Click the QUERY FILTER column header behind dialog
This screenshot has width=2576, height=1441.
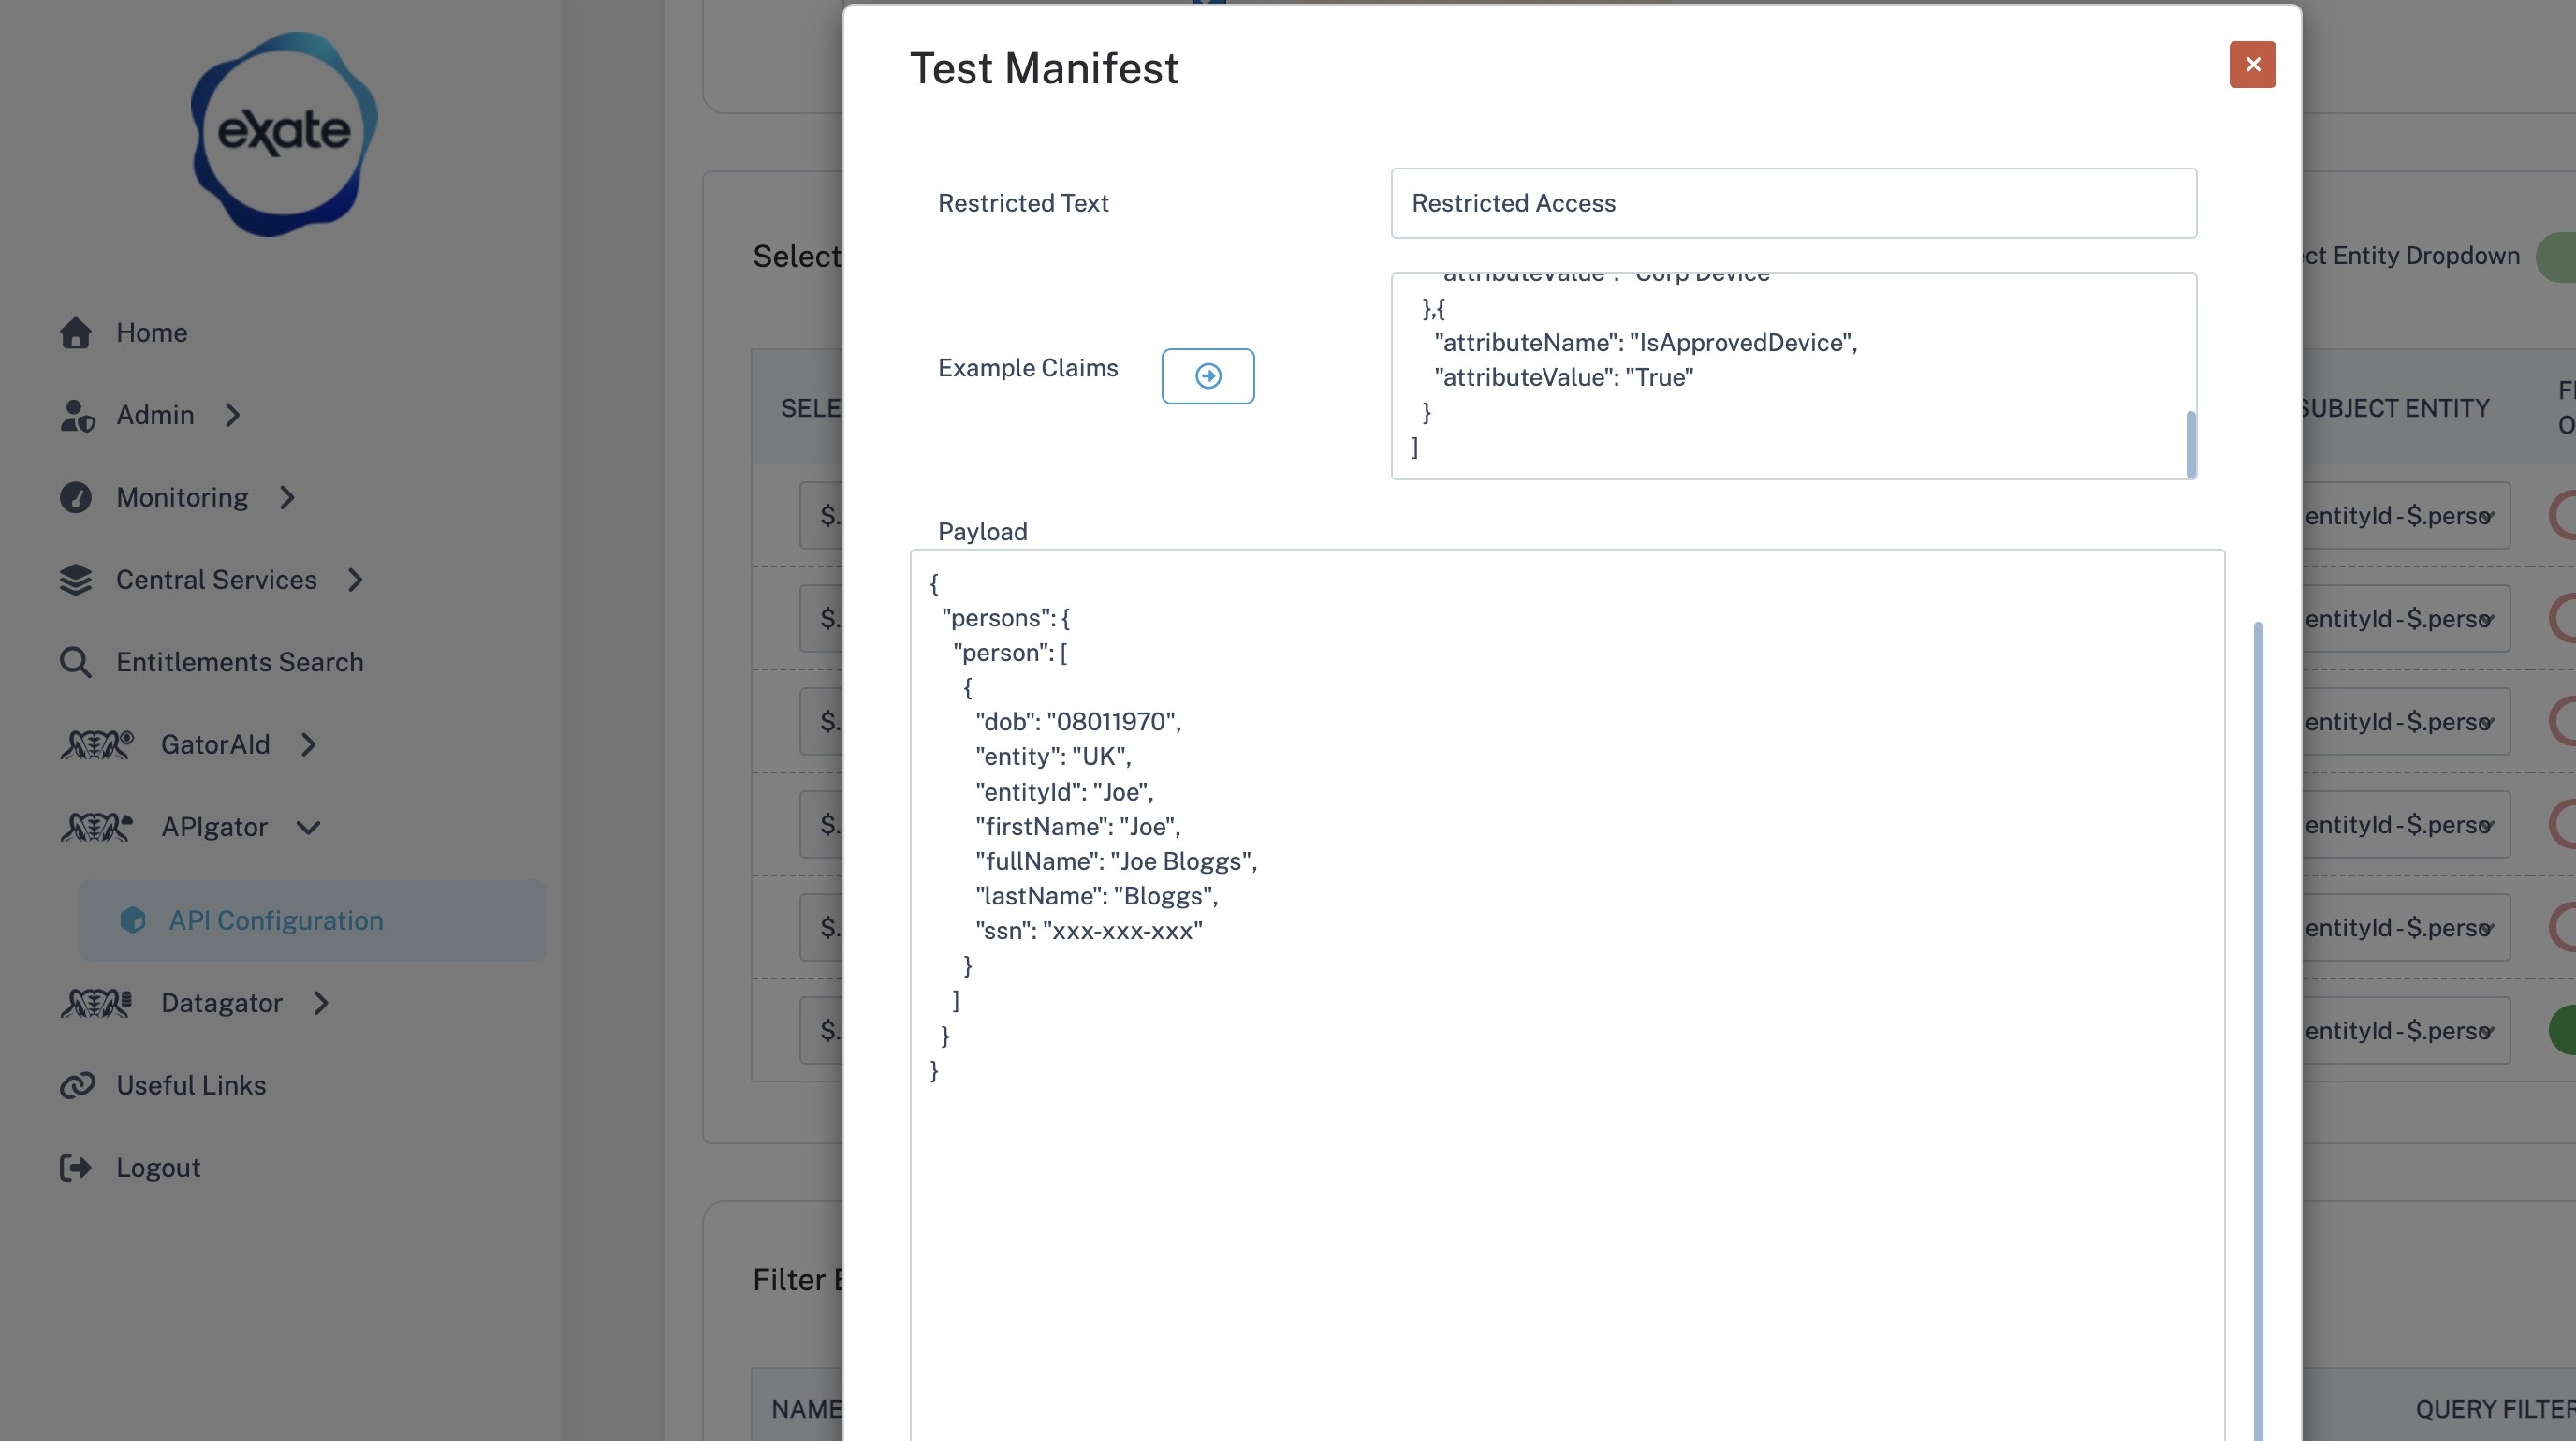[2495, 1409]
